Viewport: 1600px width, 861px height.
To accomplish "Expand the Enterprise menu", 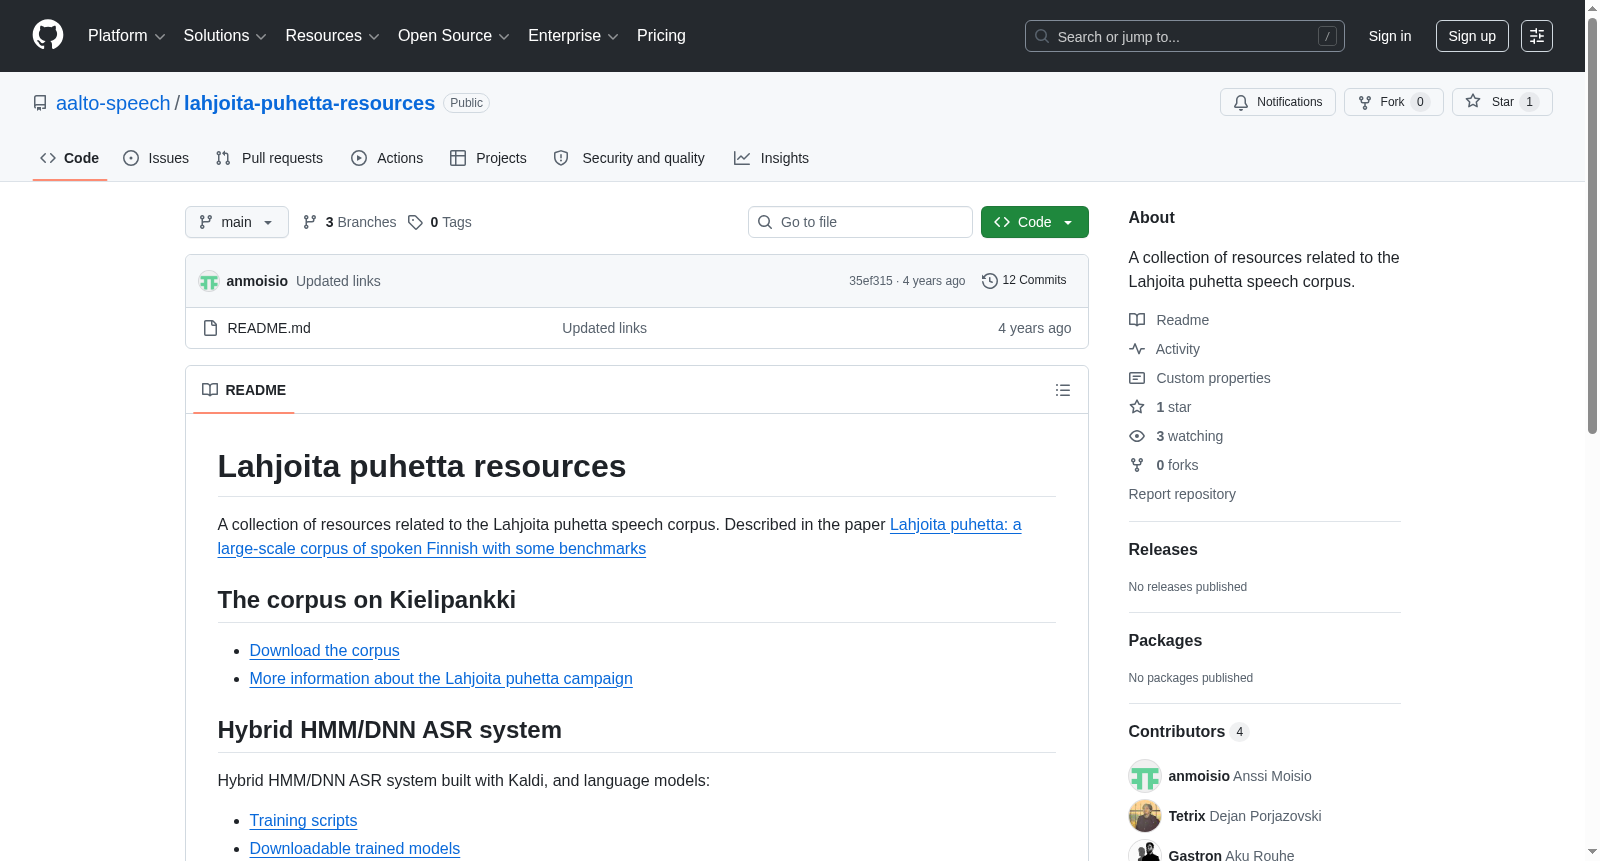I will pyautogui.click(x=573, y=36).
